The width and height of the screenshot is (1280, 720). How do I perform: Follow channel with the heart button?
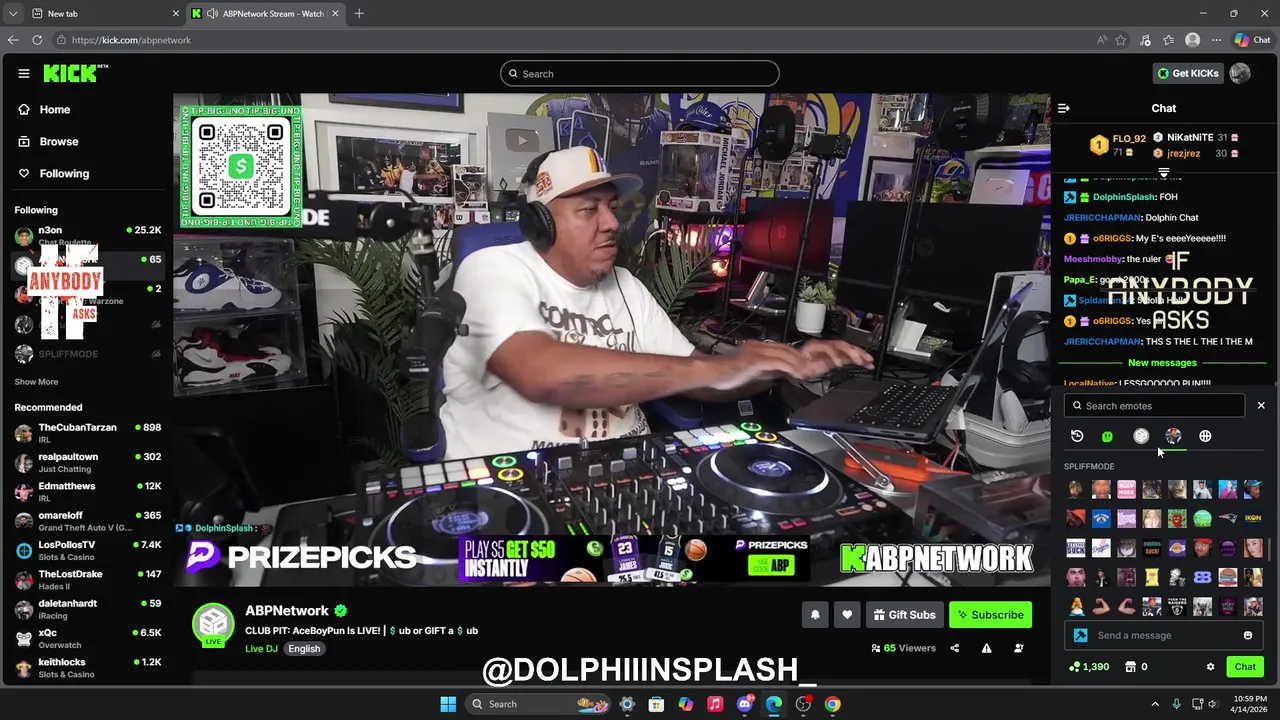tap(847, 615)
